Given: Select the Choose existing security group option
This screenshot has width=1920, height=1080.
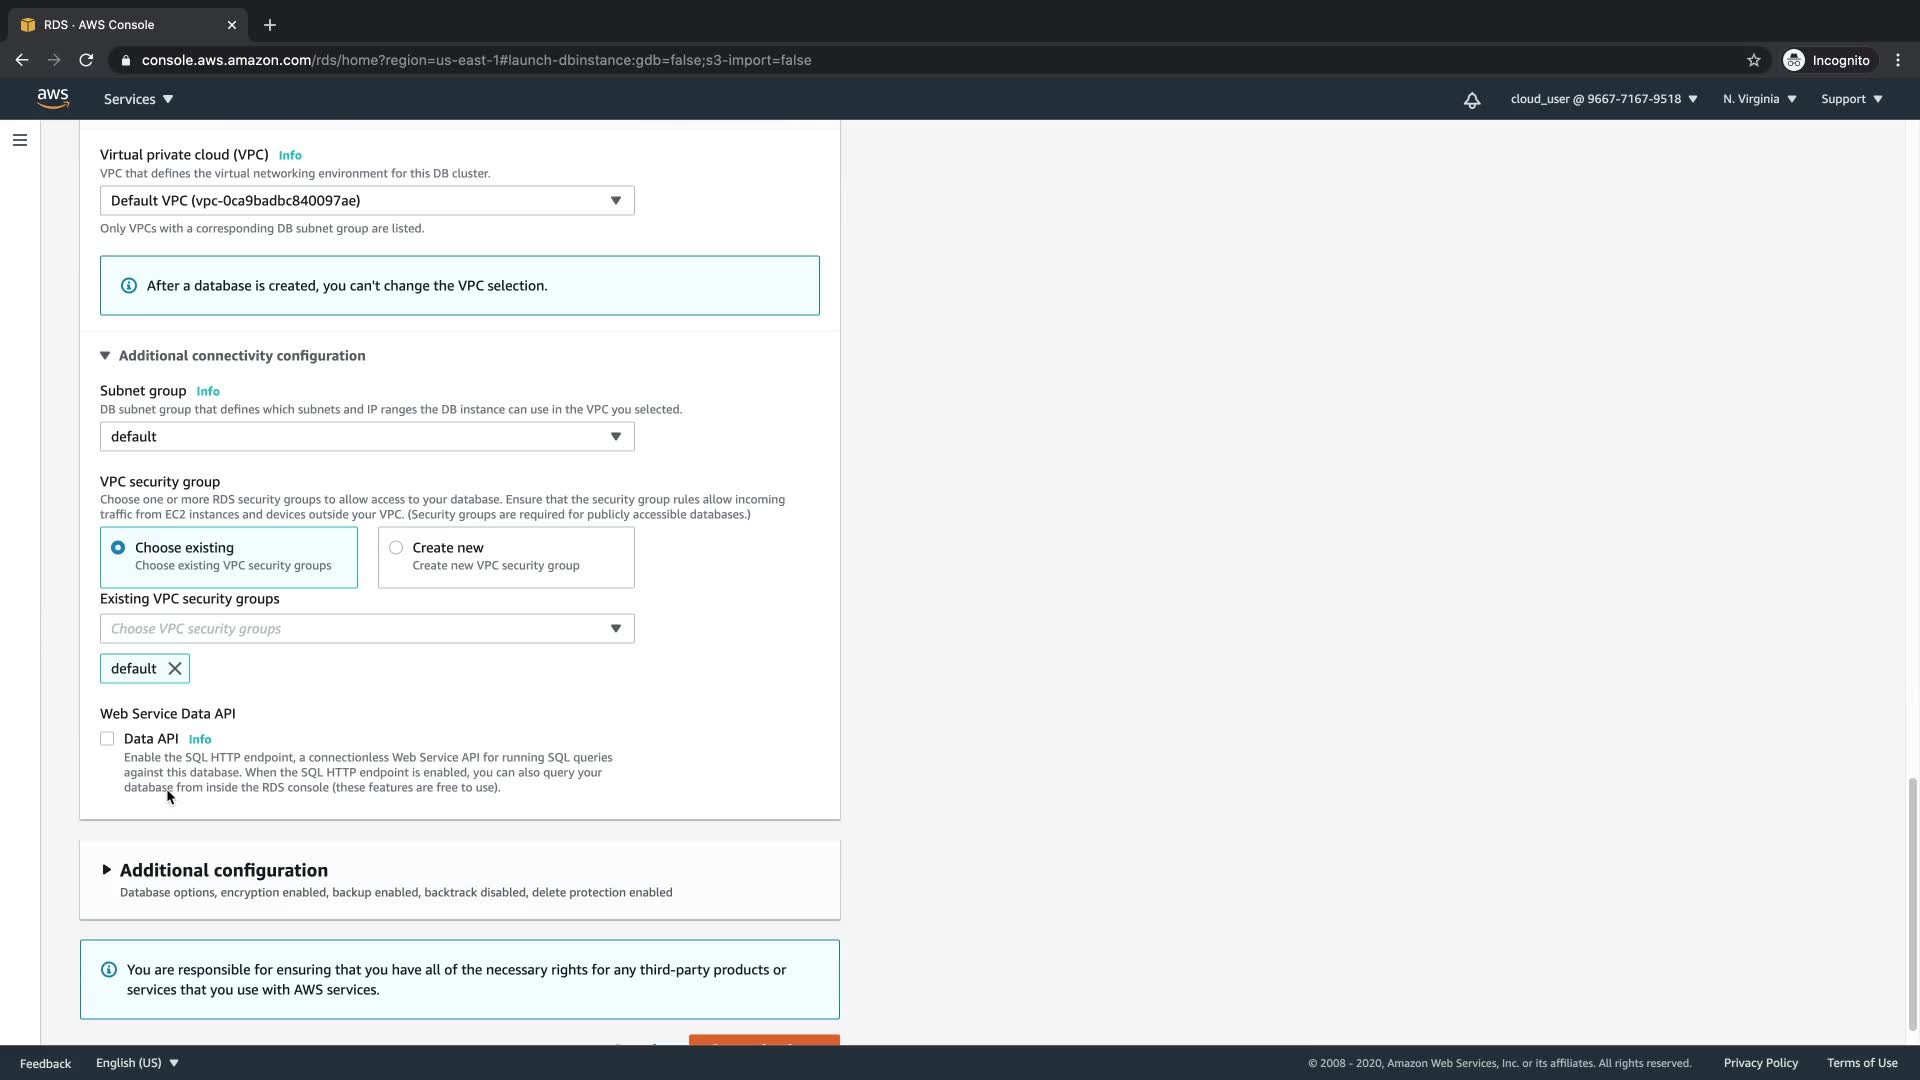Looking at the screenshot, I should pos(119,548).
